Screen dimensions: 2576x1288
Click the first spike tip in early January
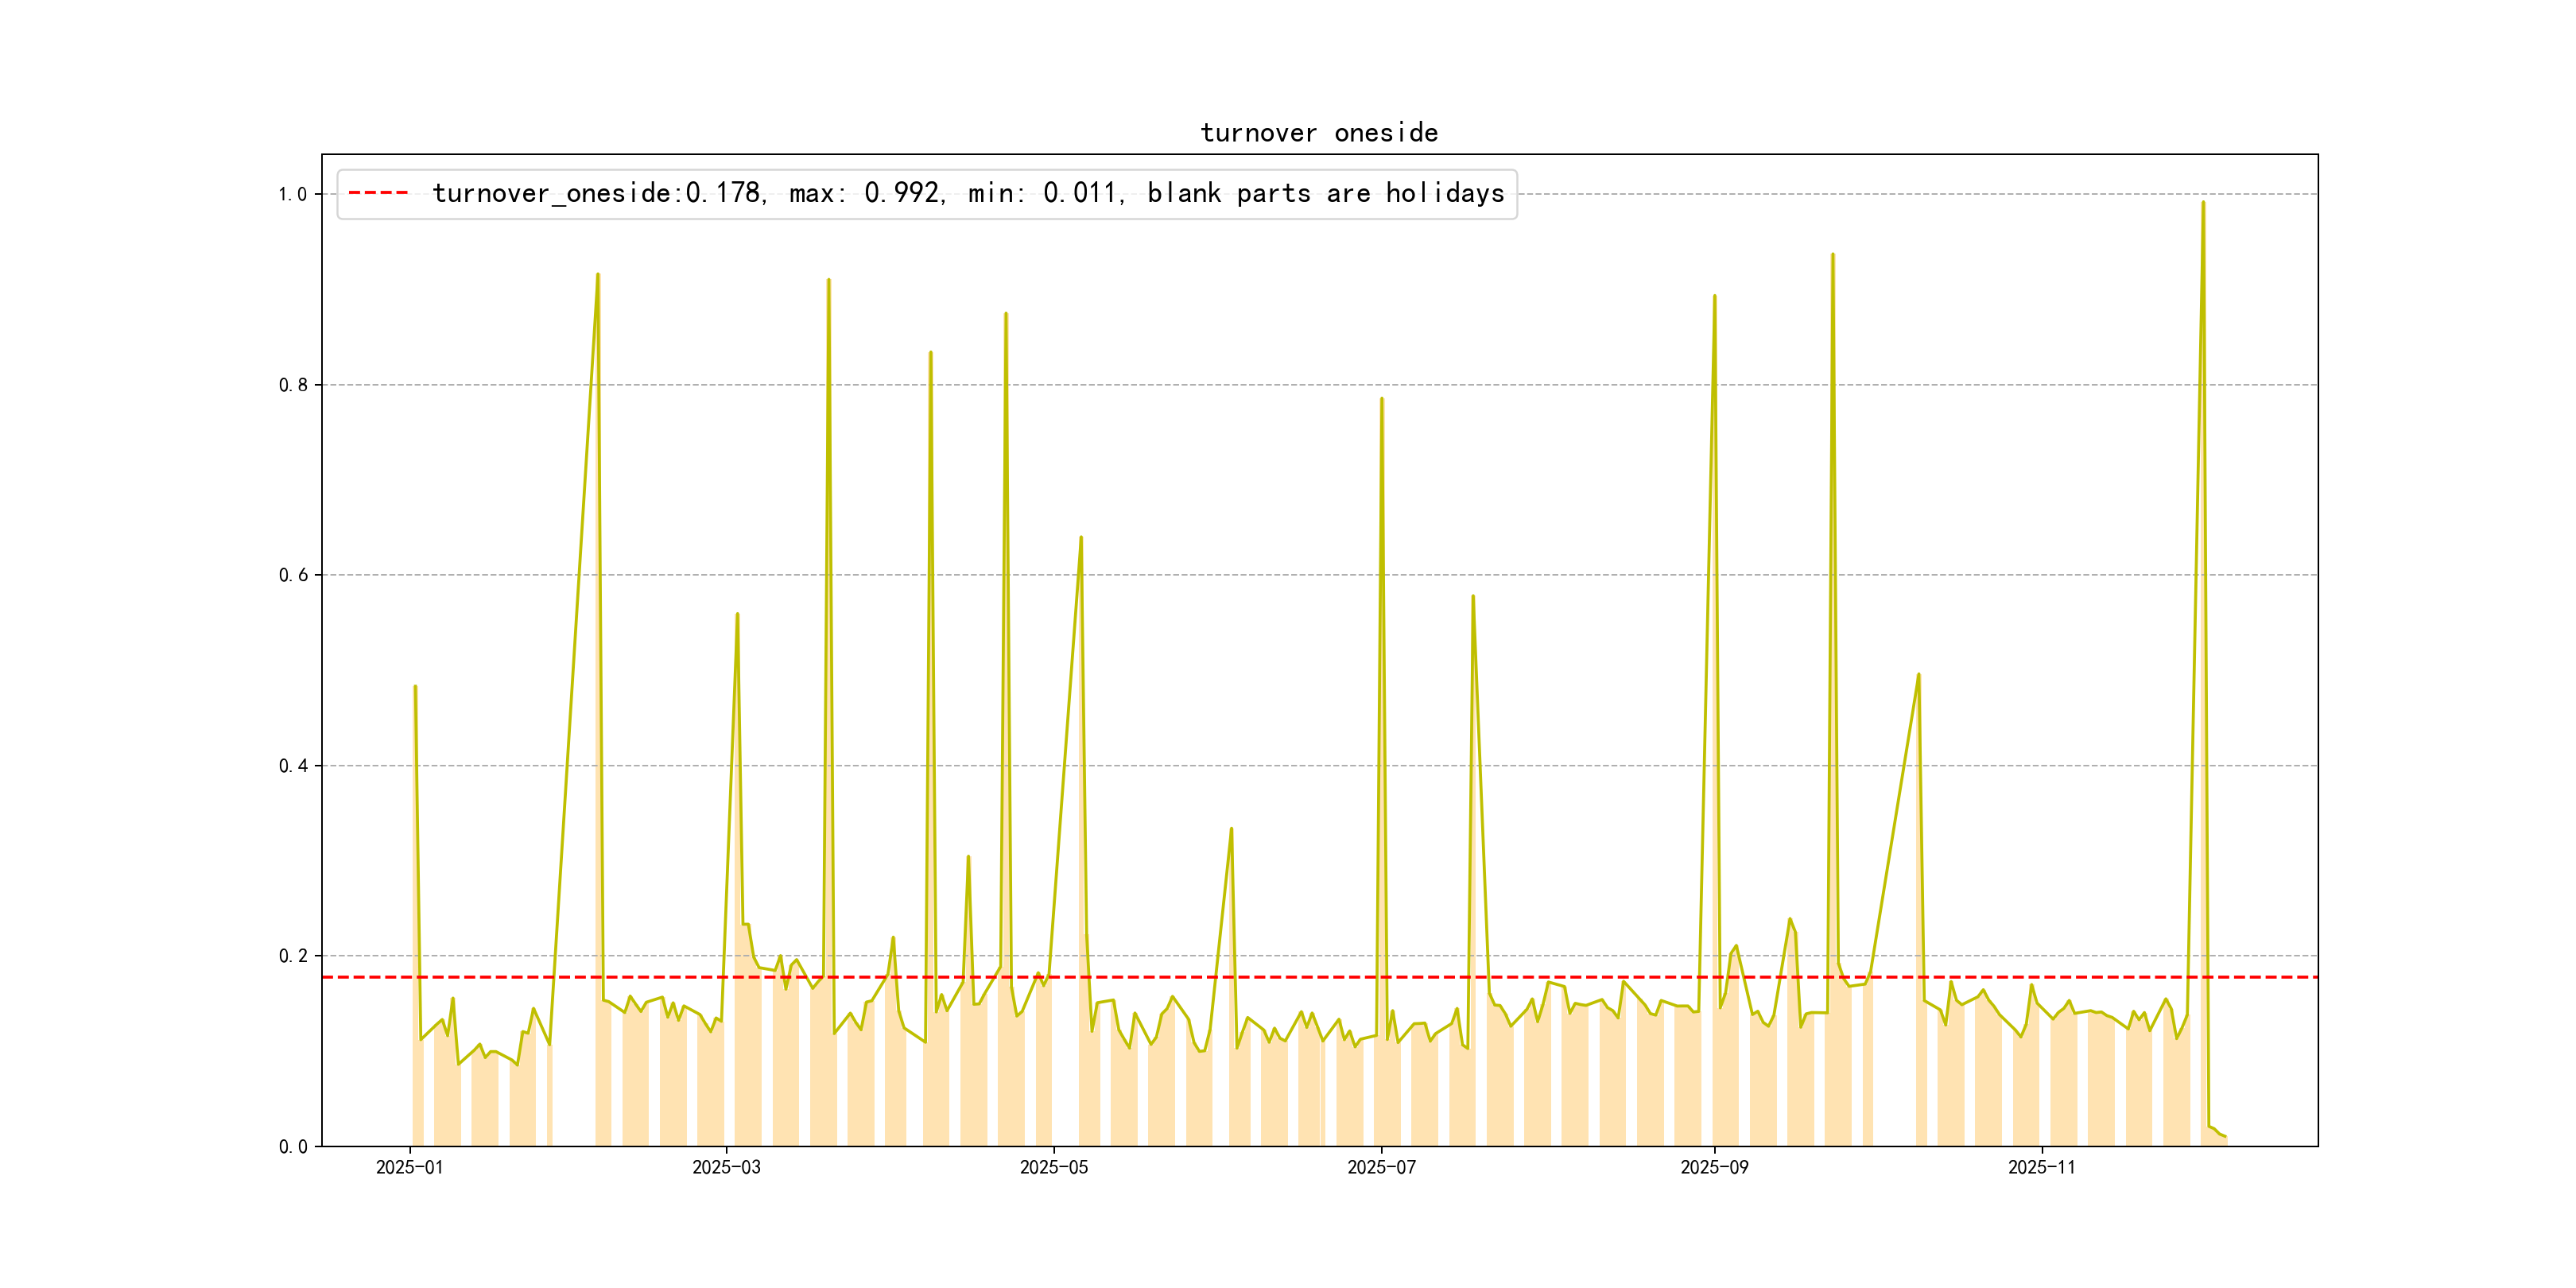[415, 687]
